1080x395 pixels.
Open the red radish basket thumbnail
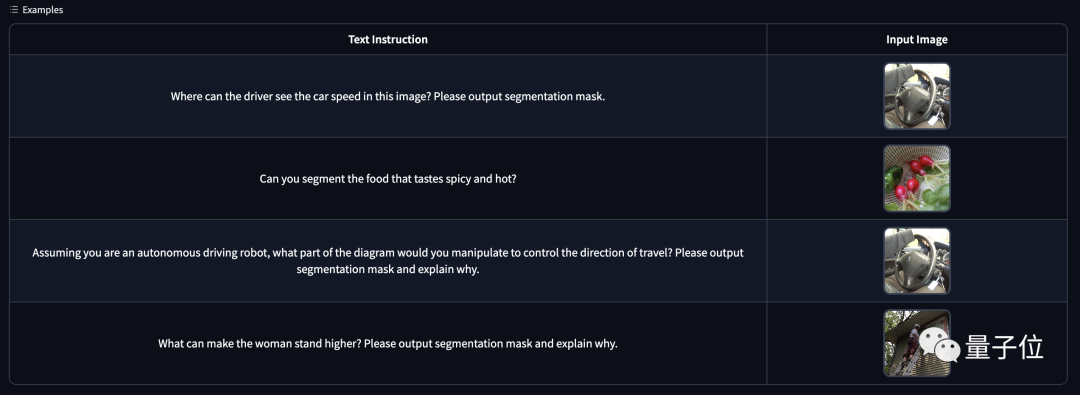[x=917, y=179]
